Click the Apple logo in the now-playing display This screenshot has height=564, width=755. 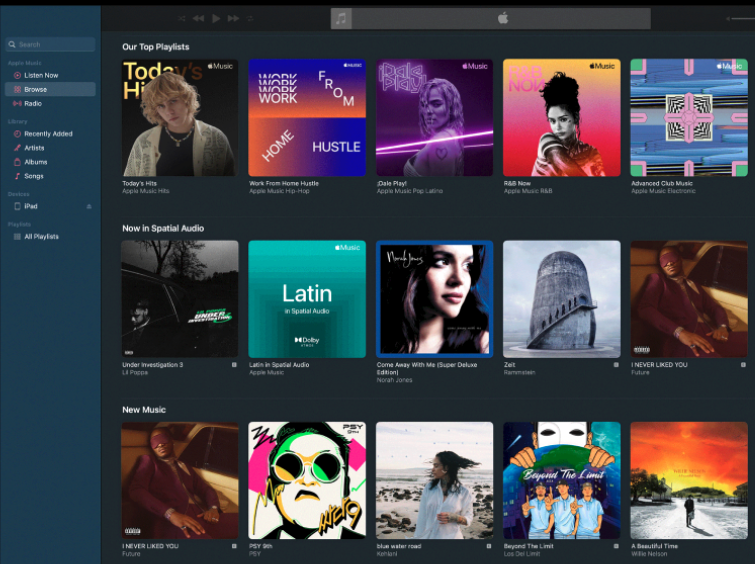[503, 19]
